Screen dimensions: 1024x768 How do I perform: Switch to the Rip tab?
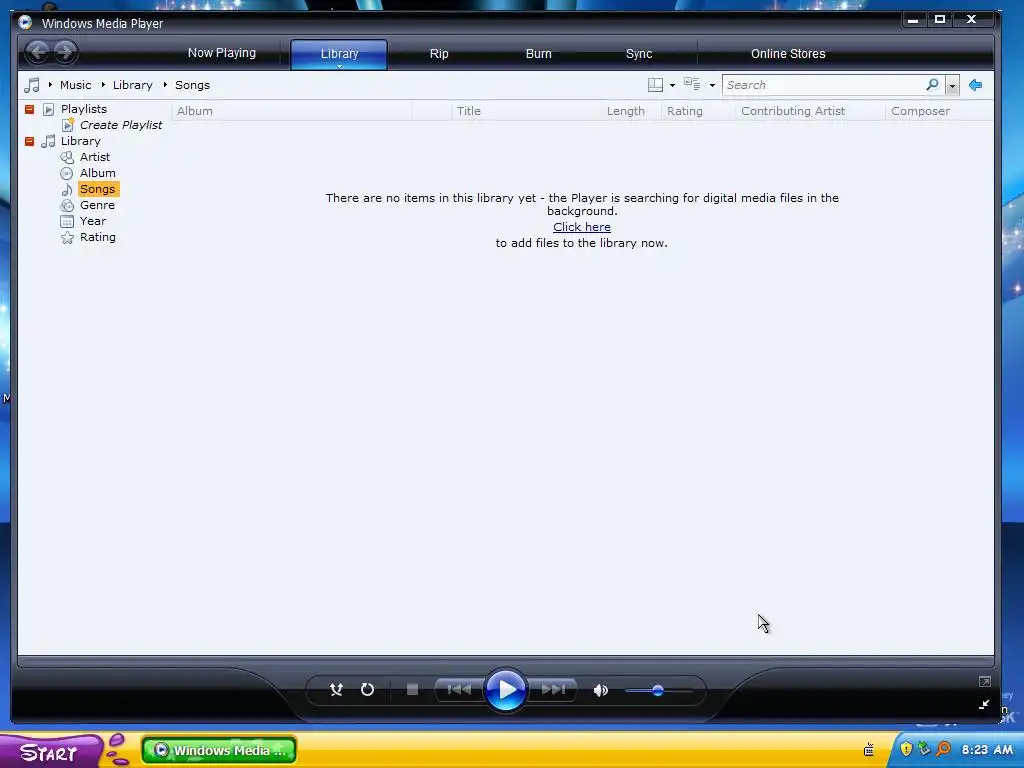click(439, 54)
